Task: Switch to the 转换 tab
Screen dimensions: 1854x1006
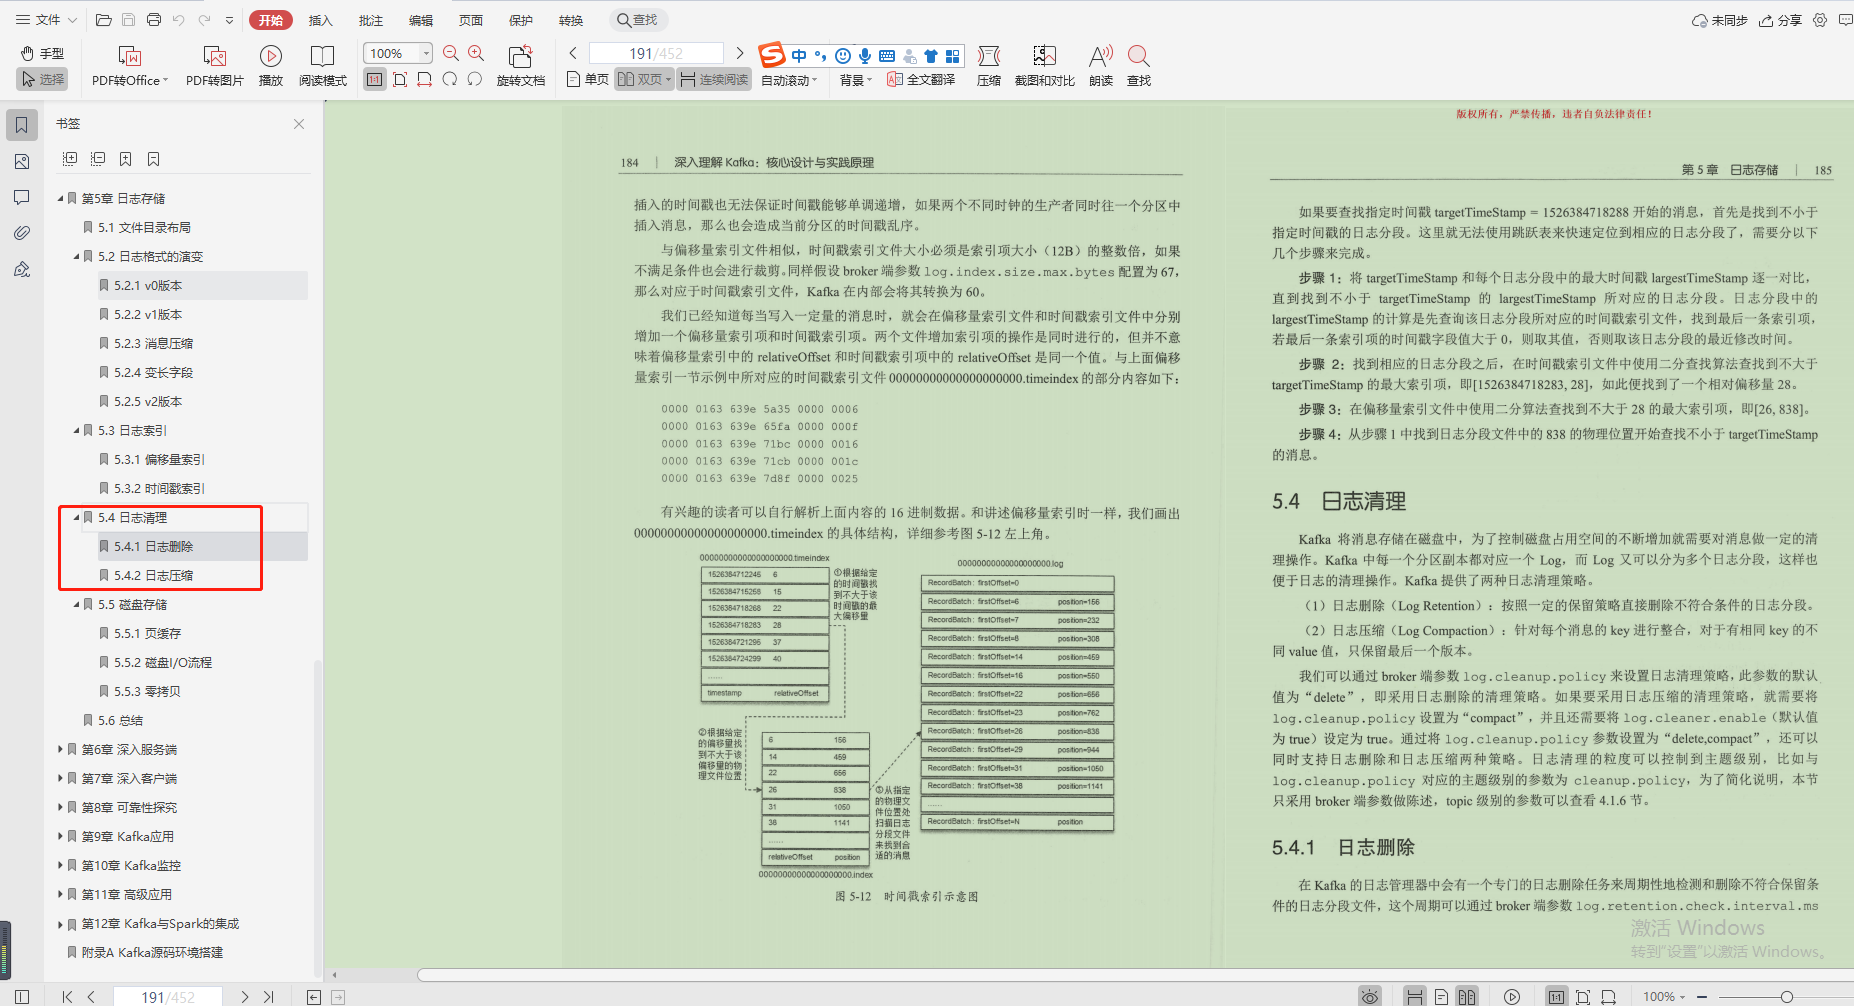Action: [x=571, y=20]
